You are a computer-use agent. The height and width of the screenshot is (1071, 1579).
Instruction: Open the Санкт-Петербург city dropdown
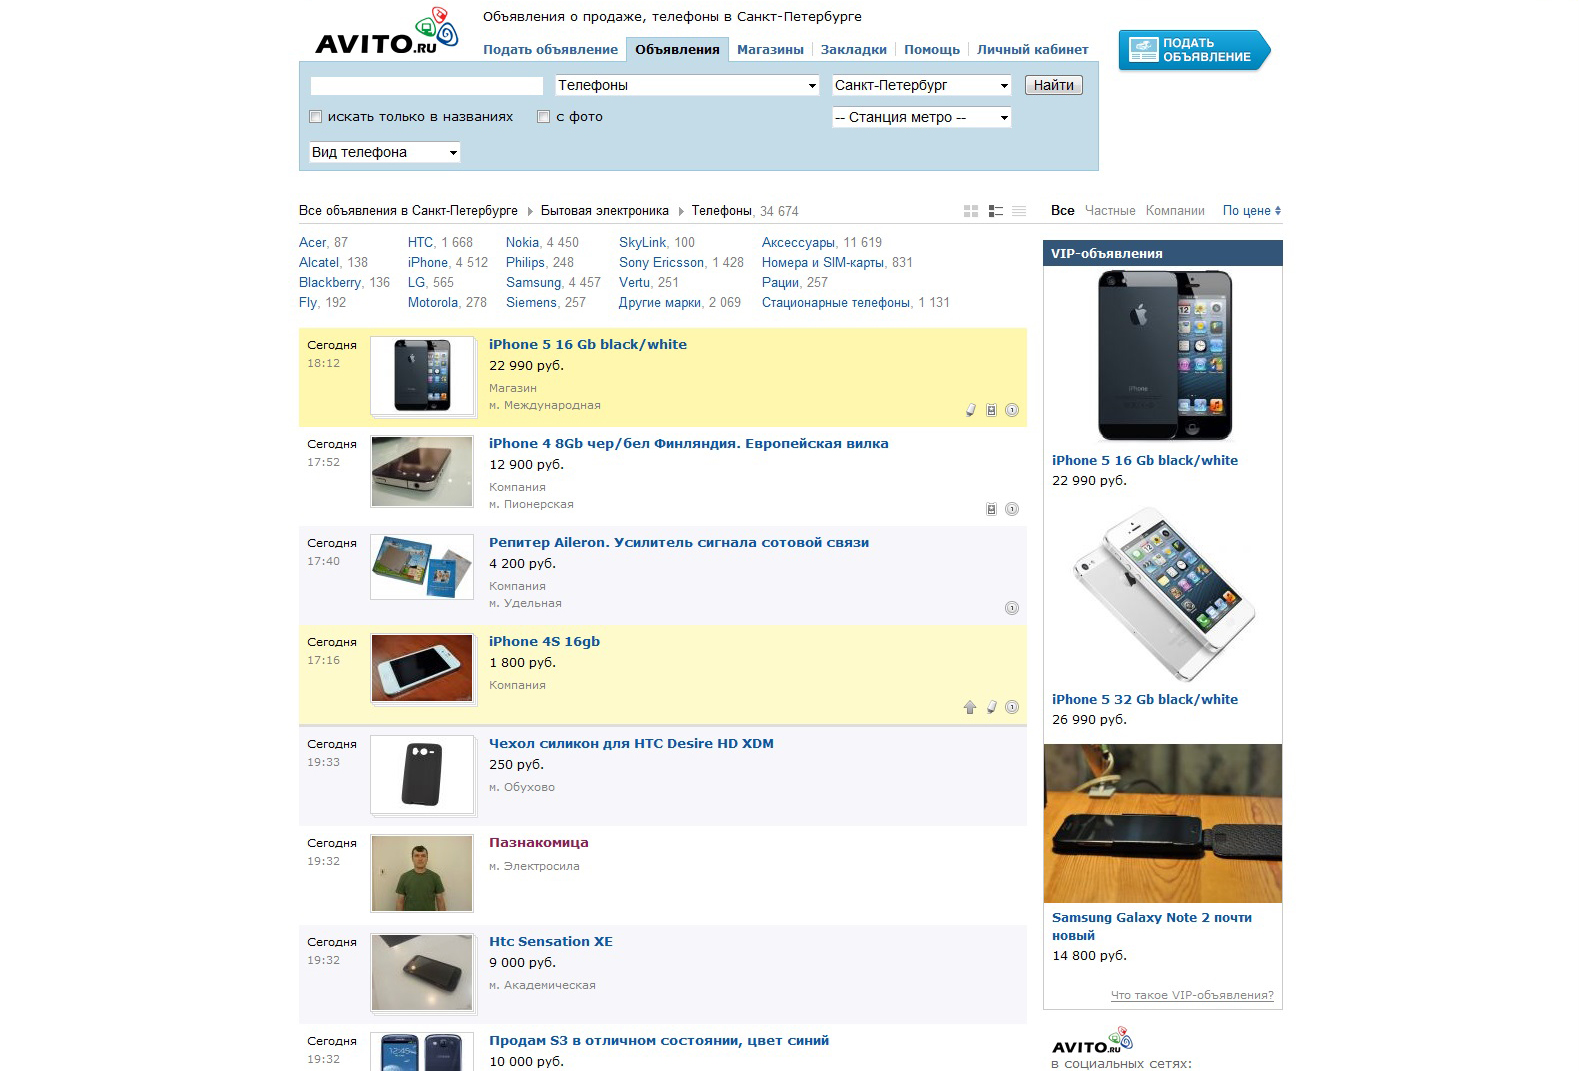[x=922, y=86]
